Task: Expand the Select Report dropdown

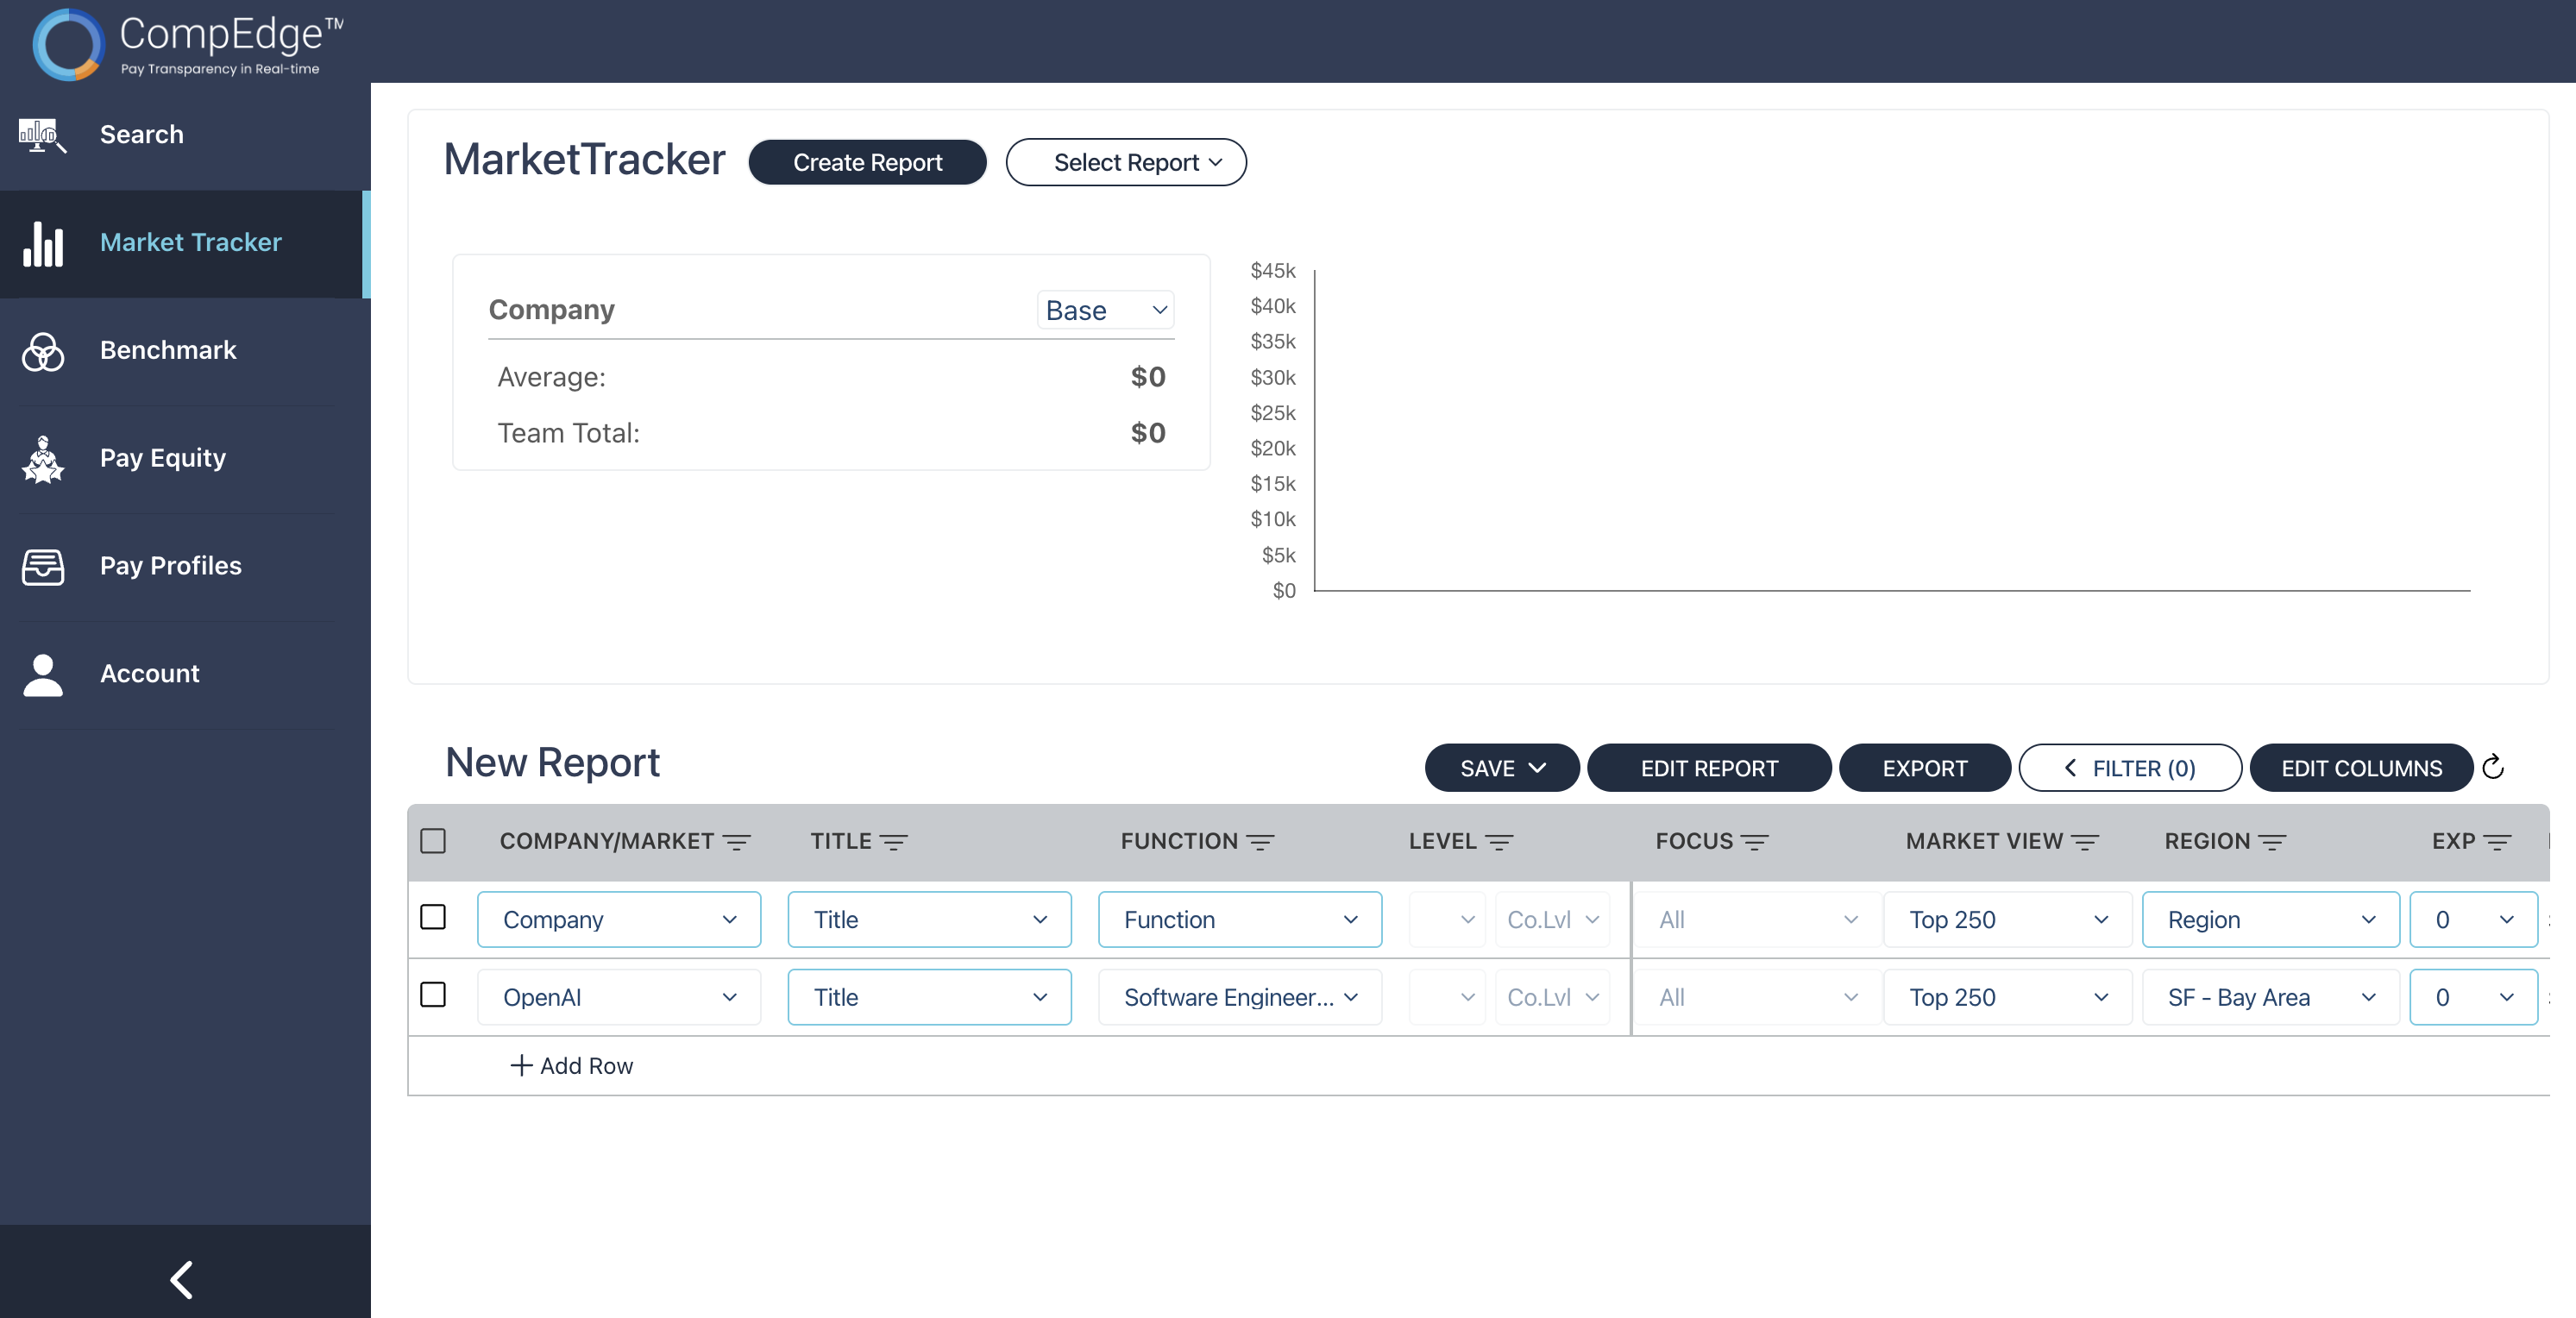Action: pos(1126,162)
